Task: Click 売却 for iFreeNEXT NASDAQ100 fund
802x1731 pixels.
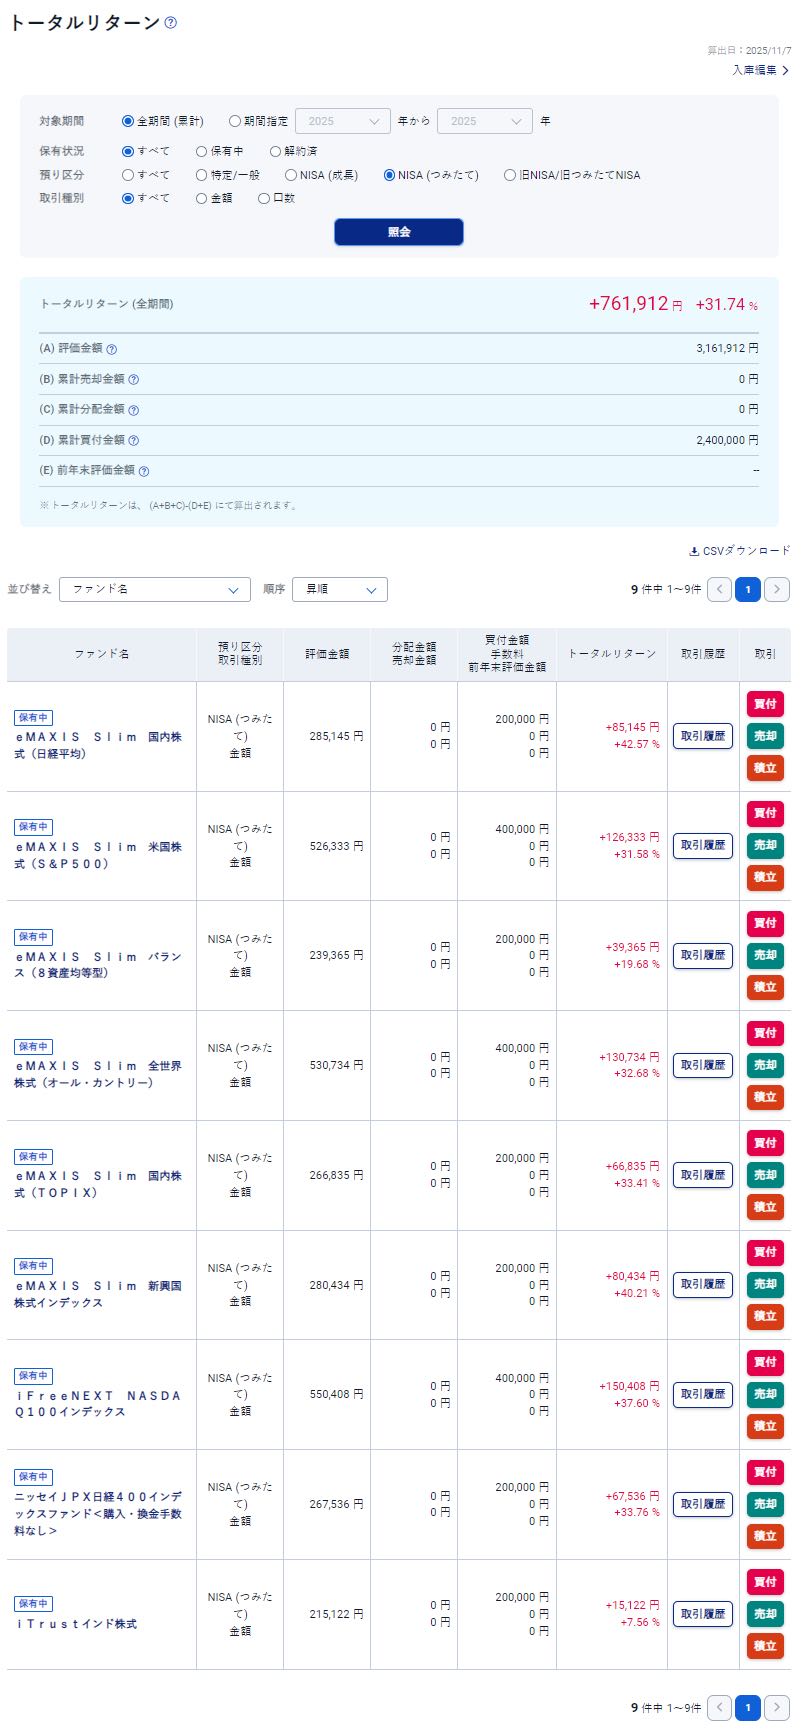Action: (x=764, y=1394)
